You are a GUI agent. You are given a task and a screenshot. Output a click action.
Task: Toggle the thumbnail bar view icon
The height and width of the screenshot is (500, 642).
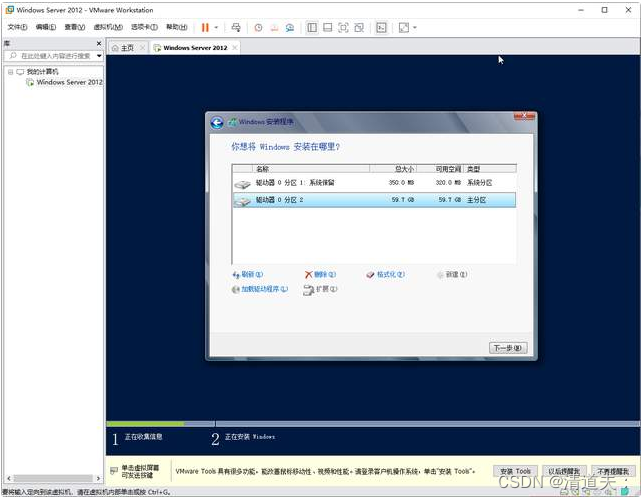click(x=328, y=27)
